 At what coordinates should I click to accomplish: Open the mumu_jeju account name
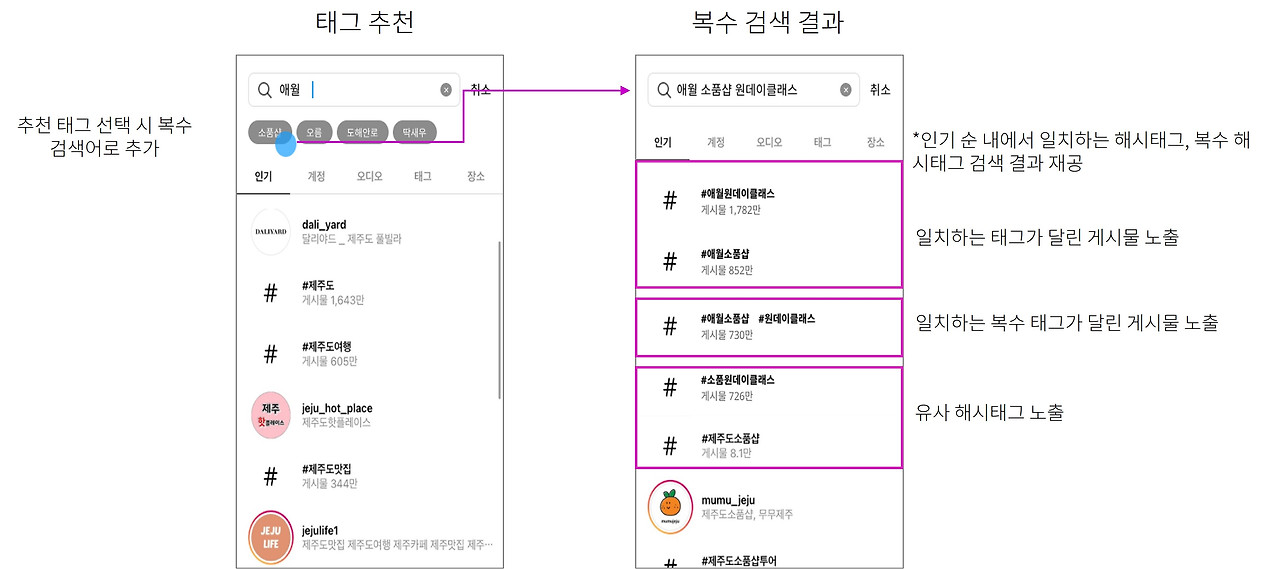click(x=728, y=500)
